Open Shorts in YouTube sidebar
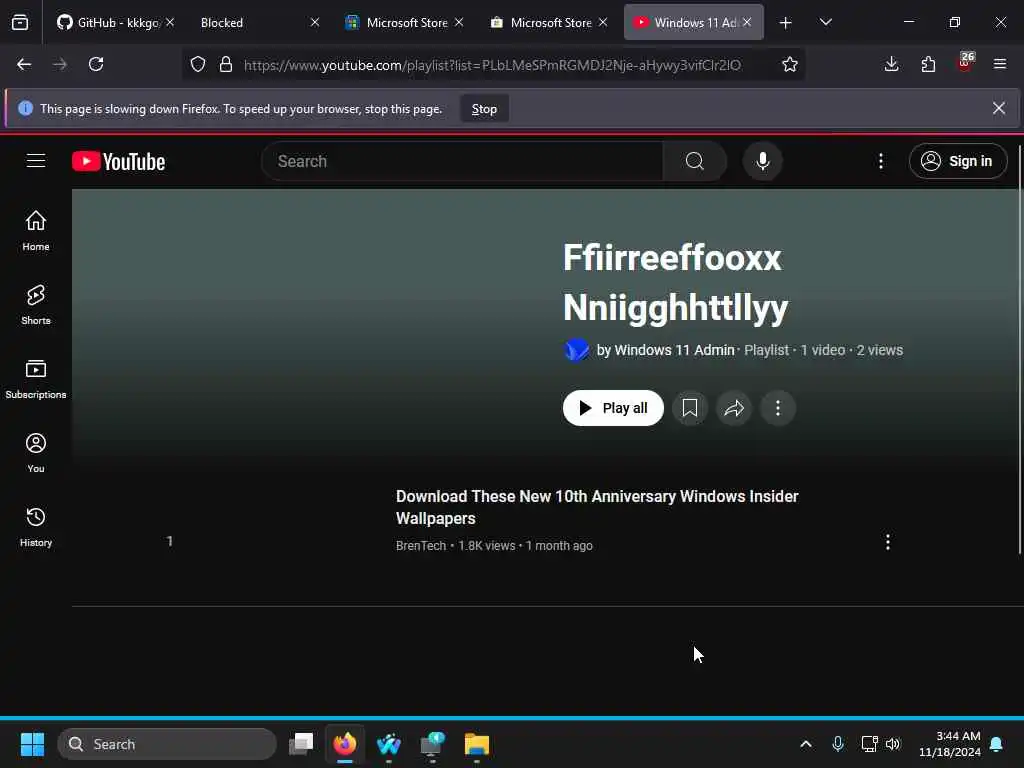 [x=36, y=305]
